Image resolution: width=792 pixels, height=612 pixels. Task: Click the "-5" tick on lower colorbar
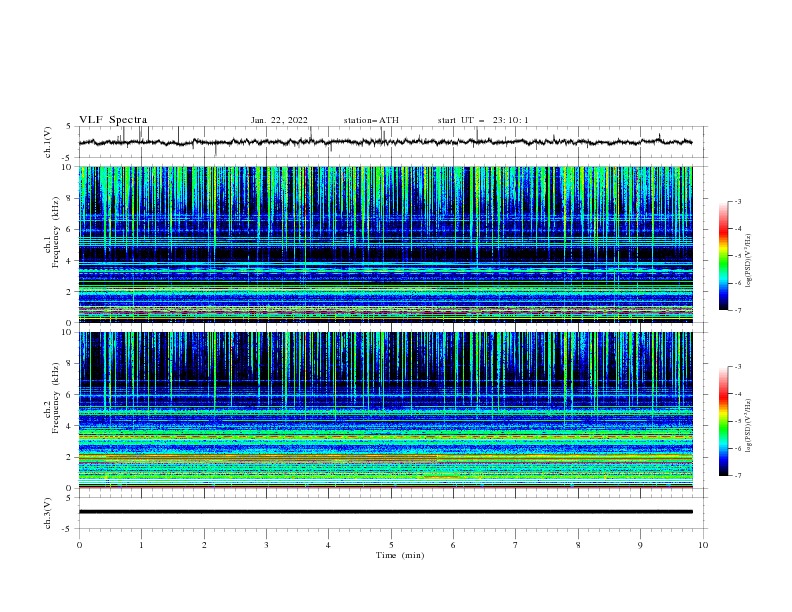[x=738, y=421]
